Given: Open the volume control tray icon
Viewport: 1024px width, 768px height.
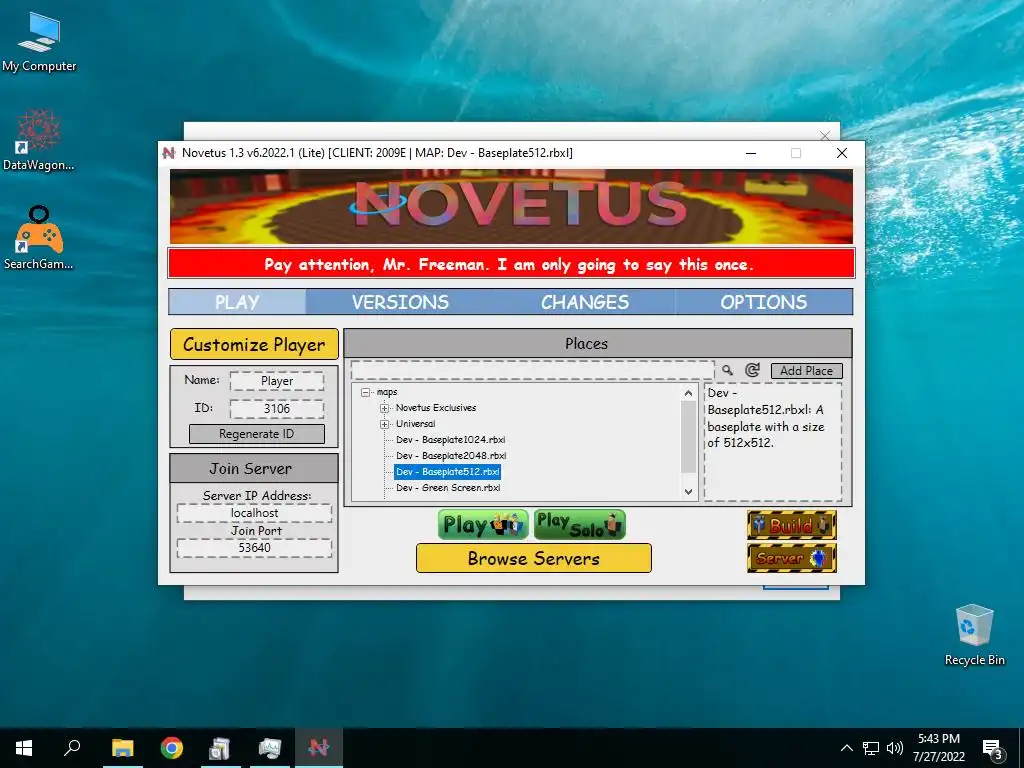Looking at the screenshot, I should 895,748.
